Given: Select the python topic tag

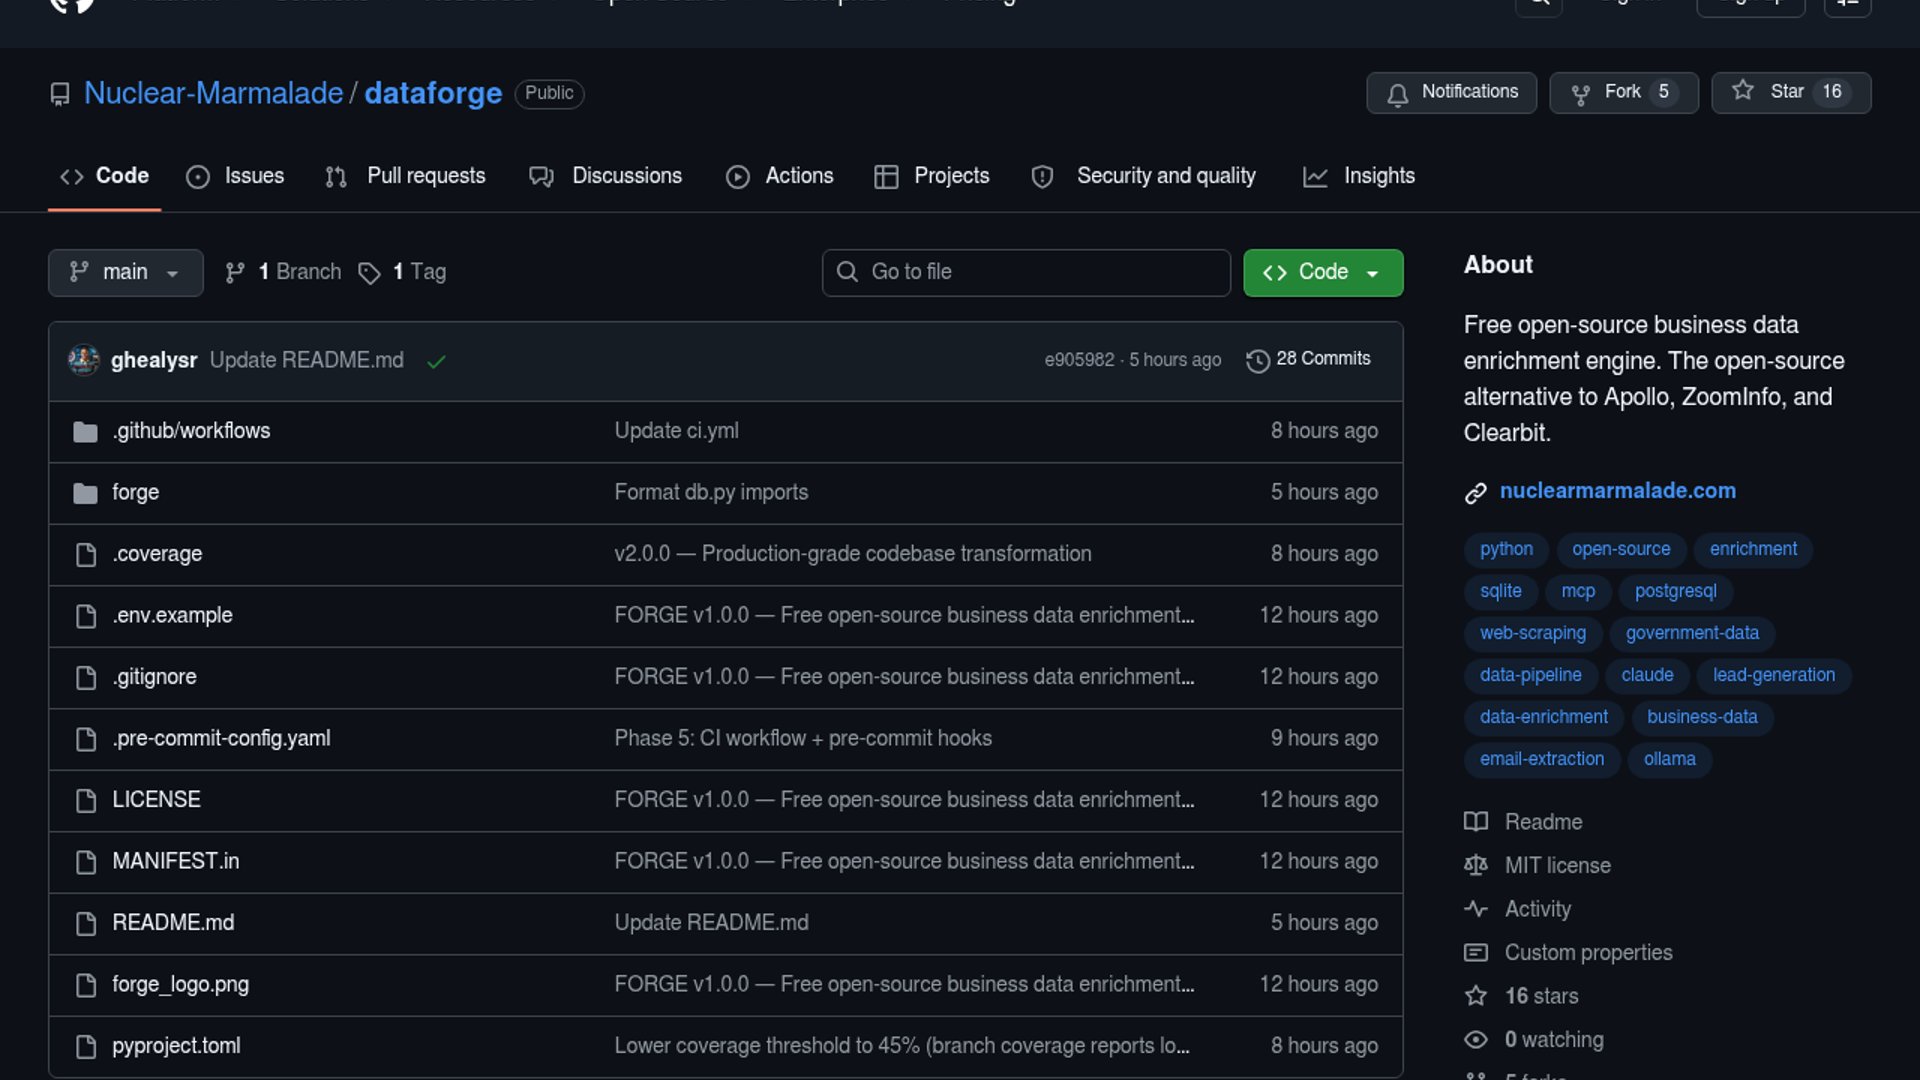Looking at the screenshot, I should tap(1505, 549).
